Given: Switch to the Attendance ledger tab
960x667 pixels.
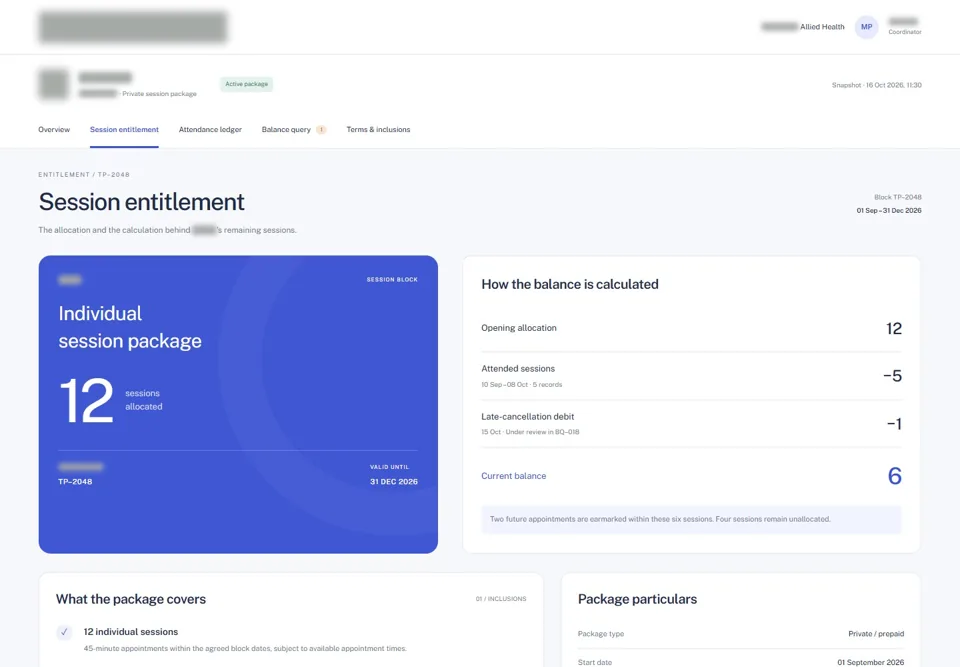Looking at the screenshot, I should (x=210, y=130).
